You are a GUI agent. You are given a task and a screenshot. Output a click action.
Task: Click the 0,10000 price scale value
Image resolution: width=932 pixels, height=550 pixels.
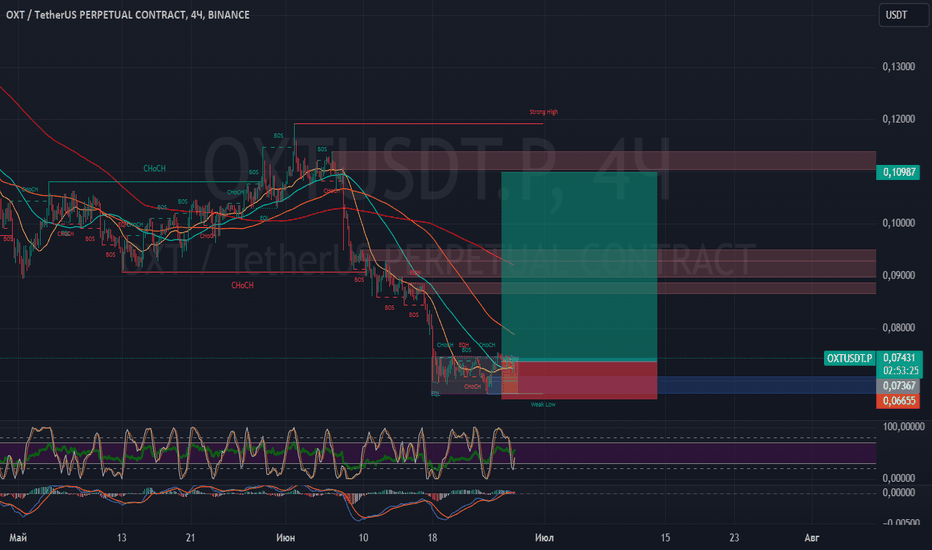[898, 223]
